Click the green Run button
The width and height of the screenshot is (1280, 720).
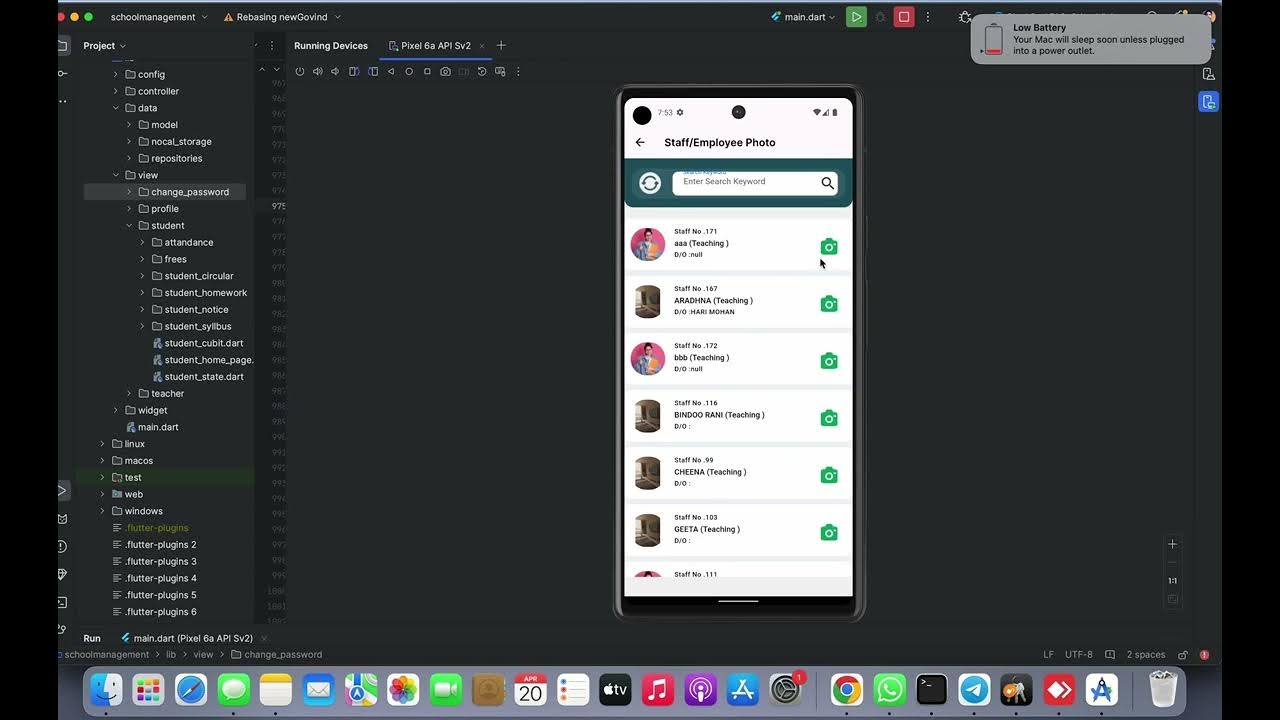[856, 17]
